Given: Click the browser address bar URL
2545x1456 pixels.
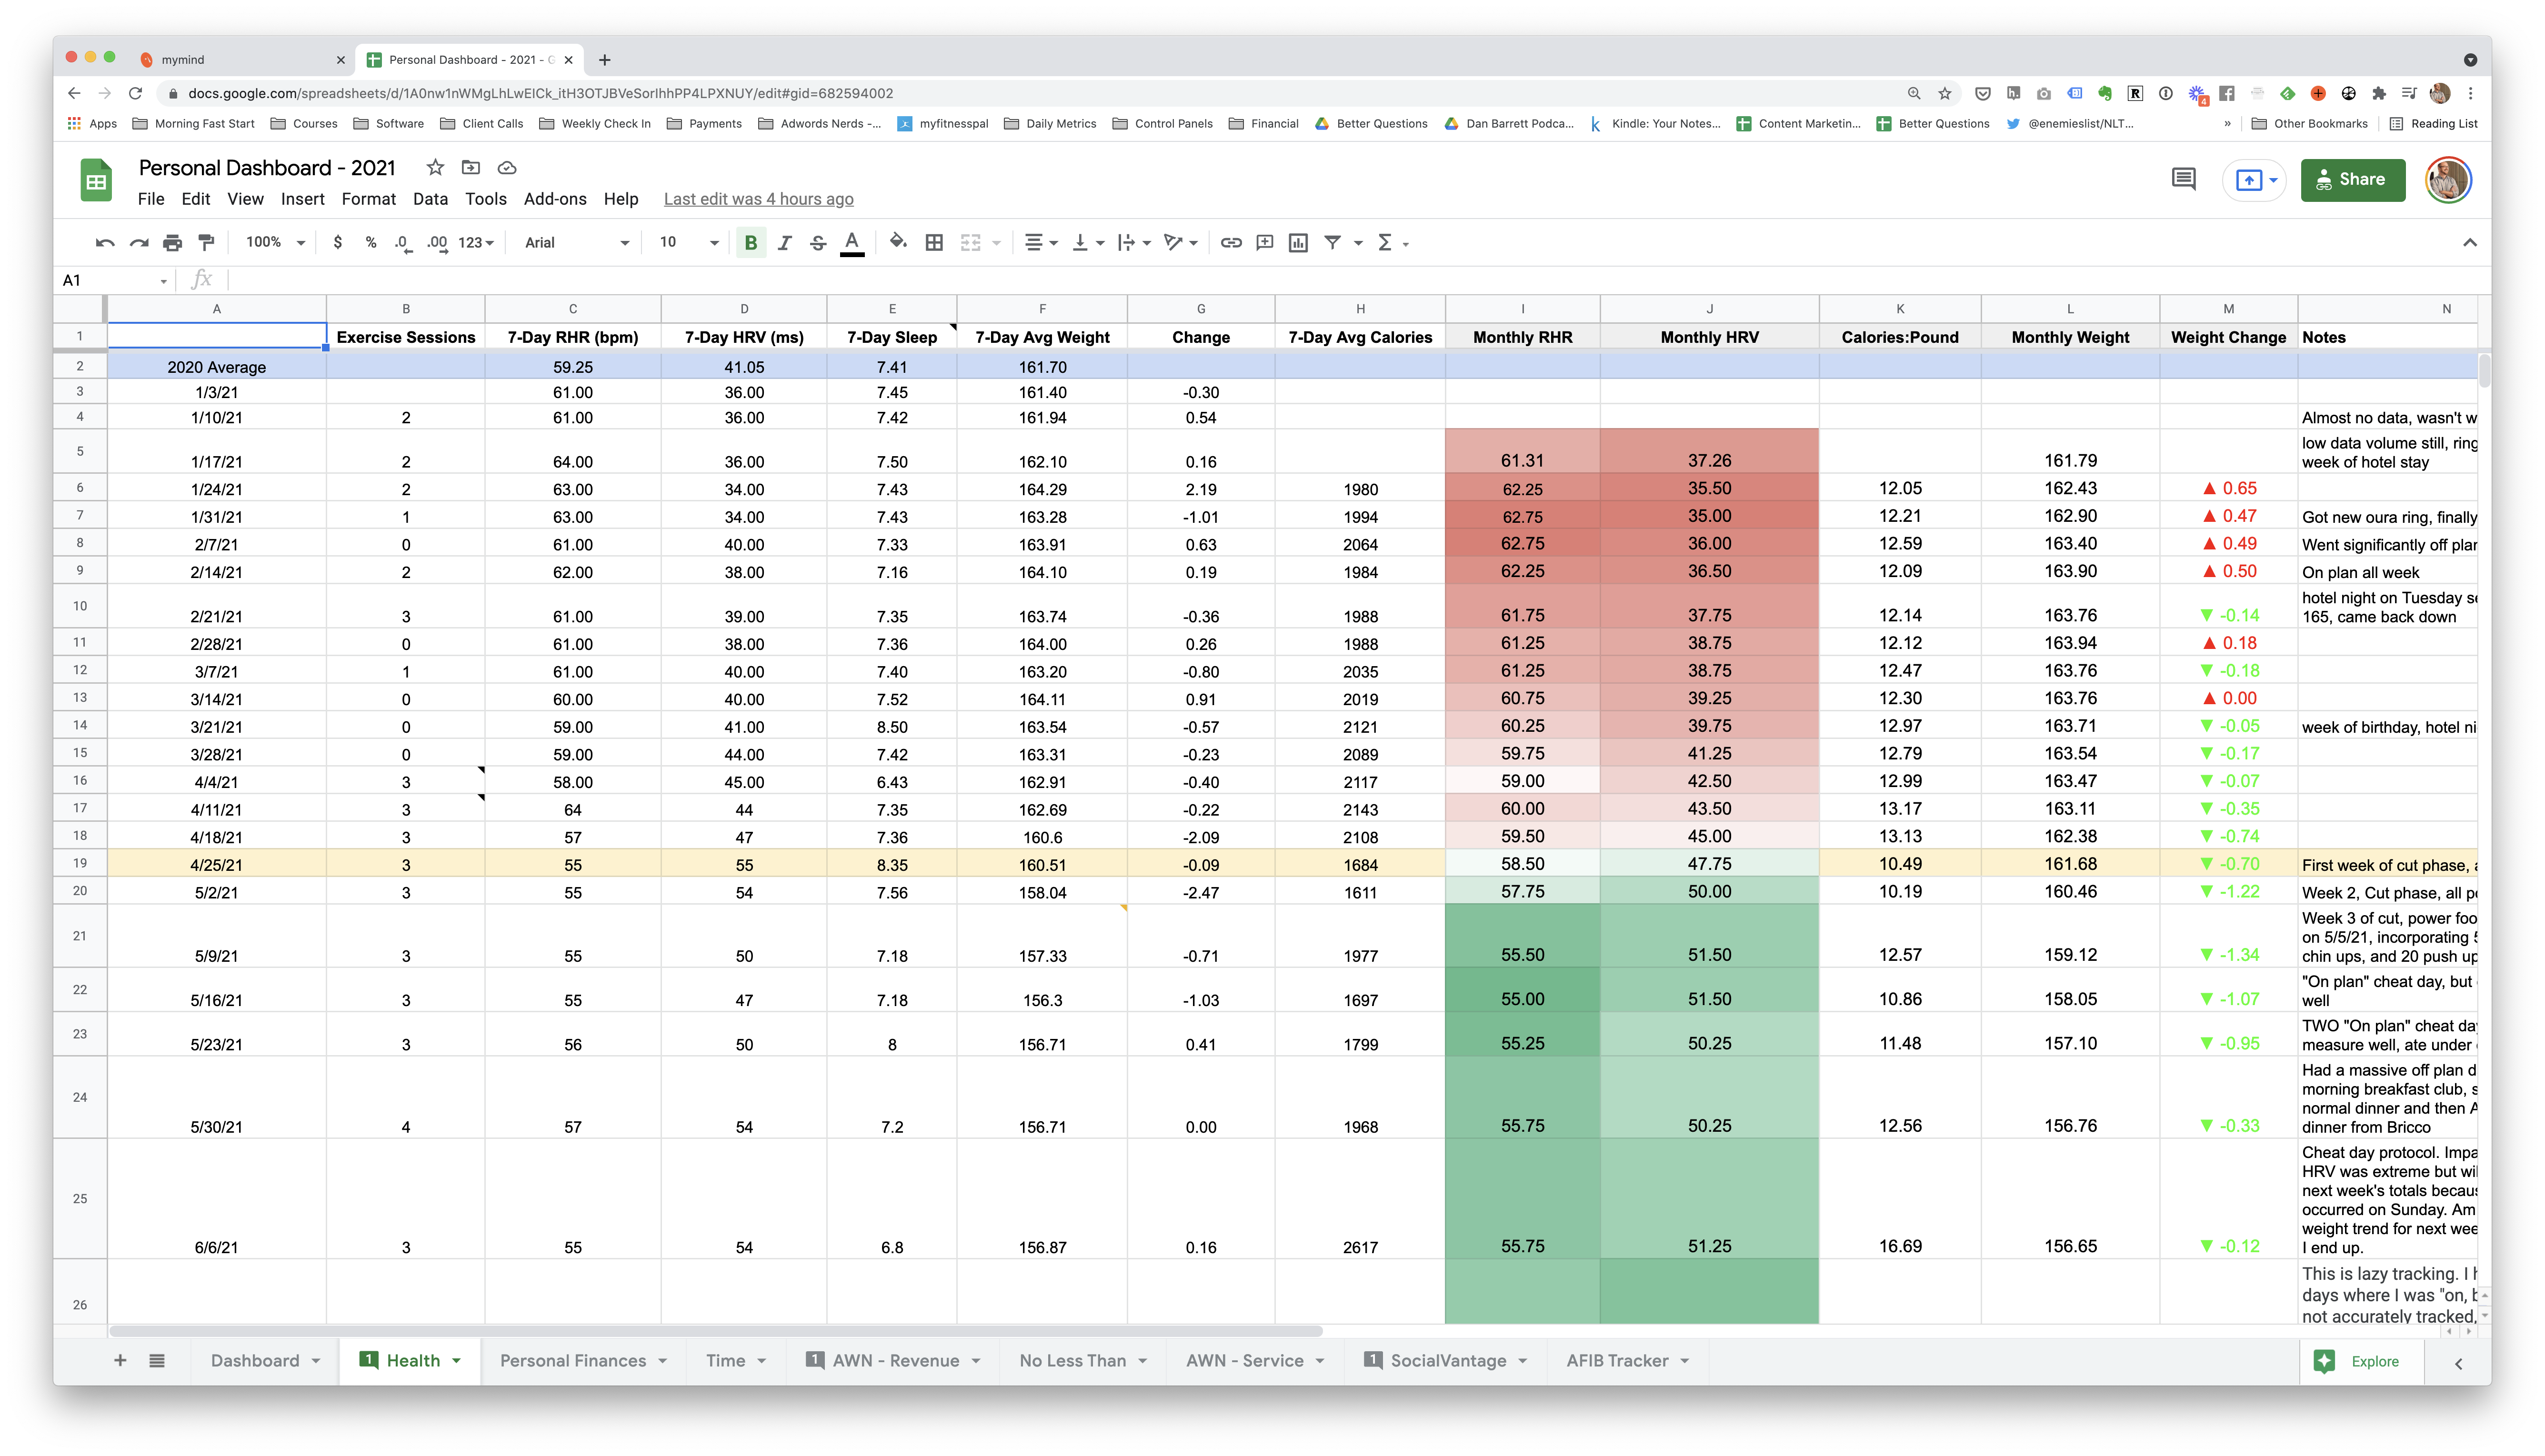Looking at the screenshot, I should coord(541,93).
